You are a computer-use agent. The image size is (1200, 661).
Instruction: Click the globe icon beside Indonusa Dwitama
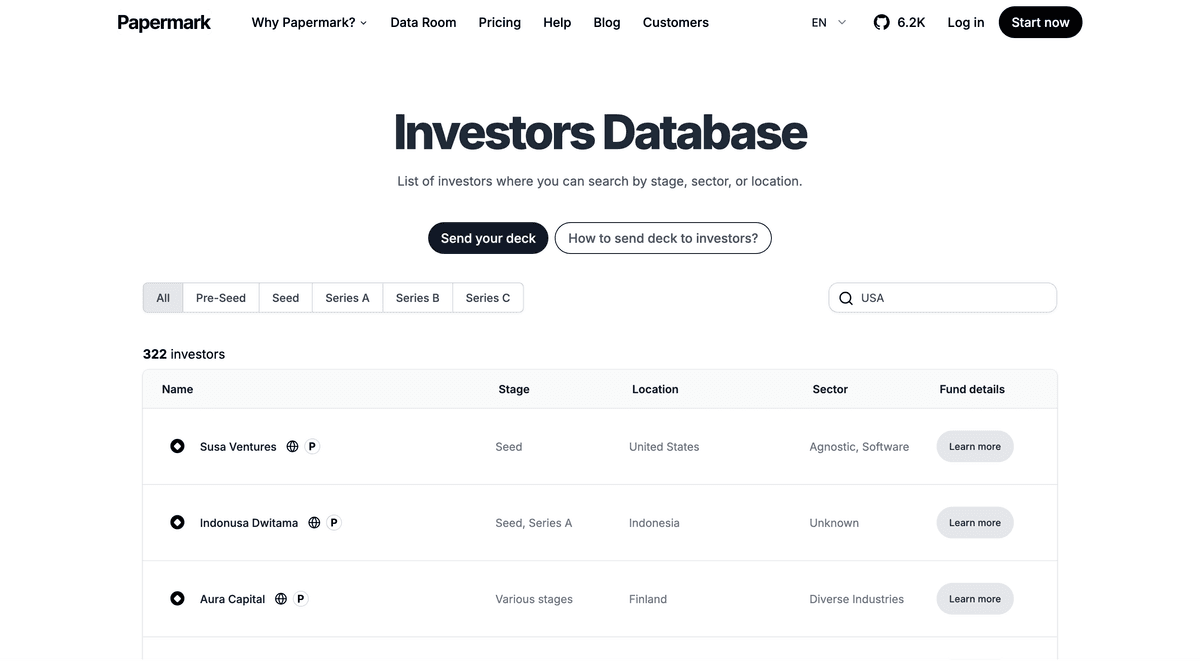tap(314, 522)
